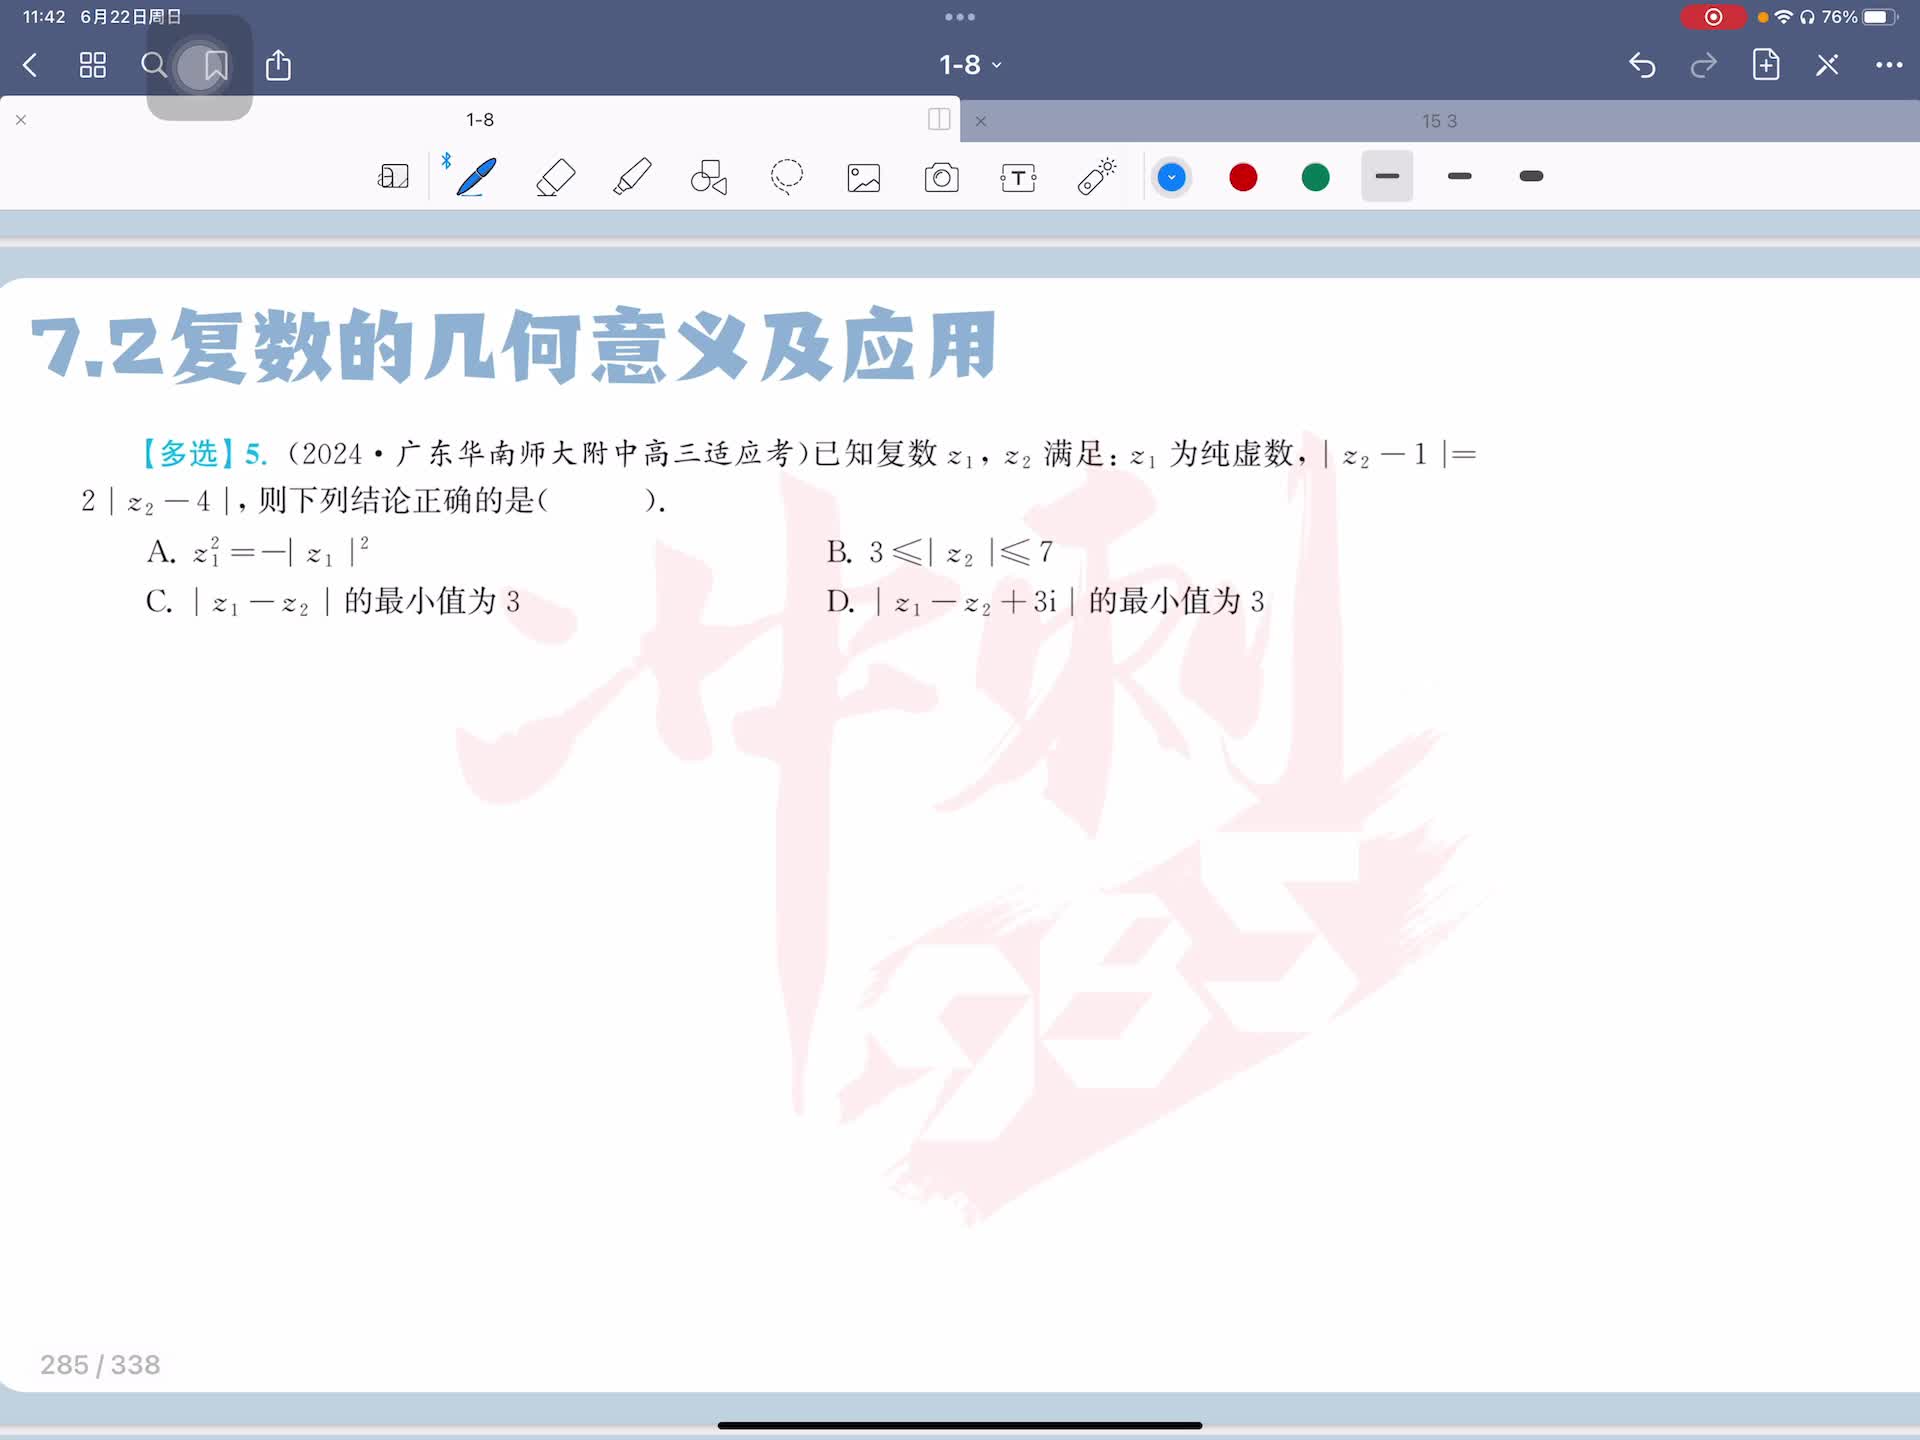Pick the red pen color
1920x1440 pixels.
(1243, 177)
